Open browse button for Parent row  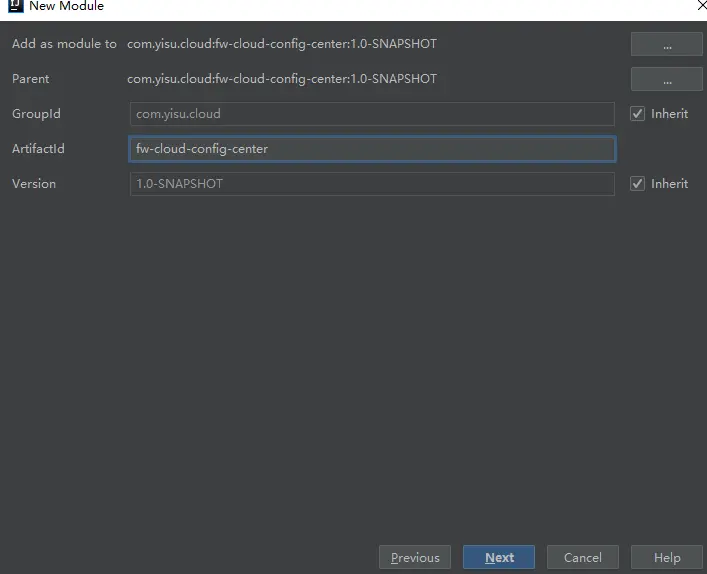666,79
